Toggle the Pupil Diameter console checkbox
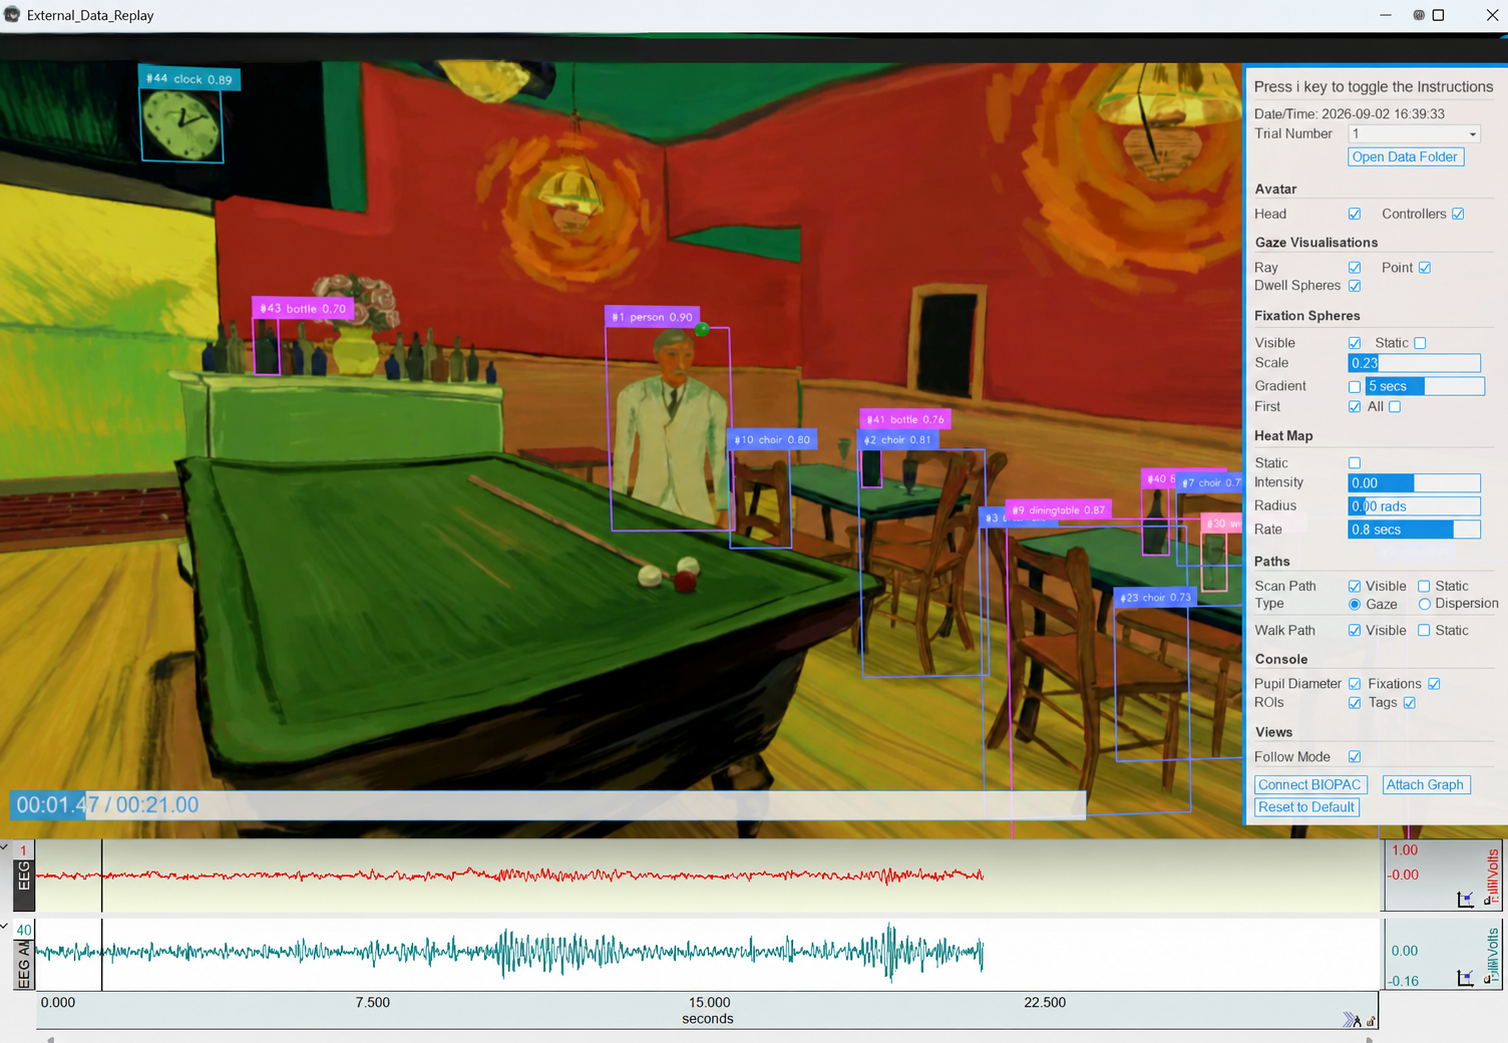The height and width of the screenshot is (1043, 1508). point(1354,684)
